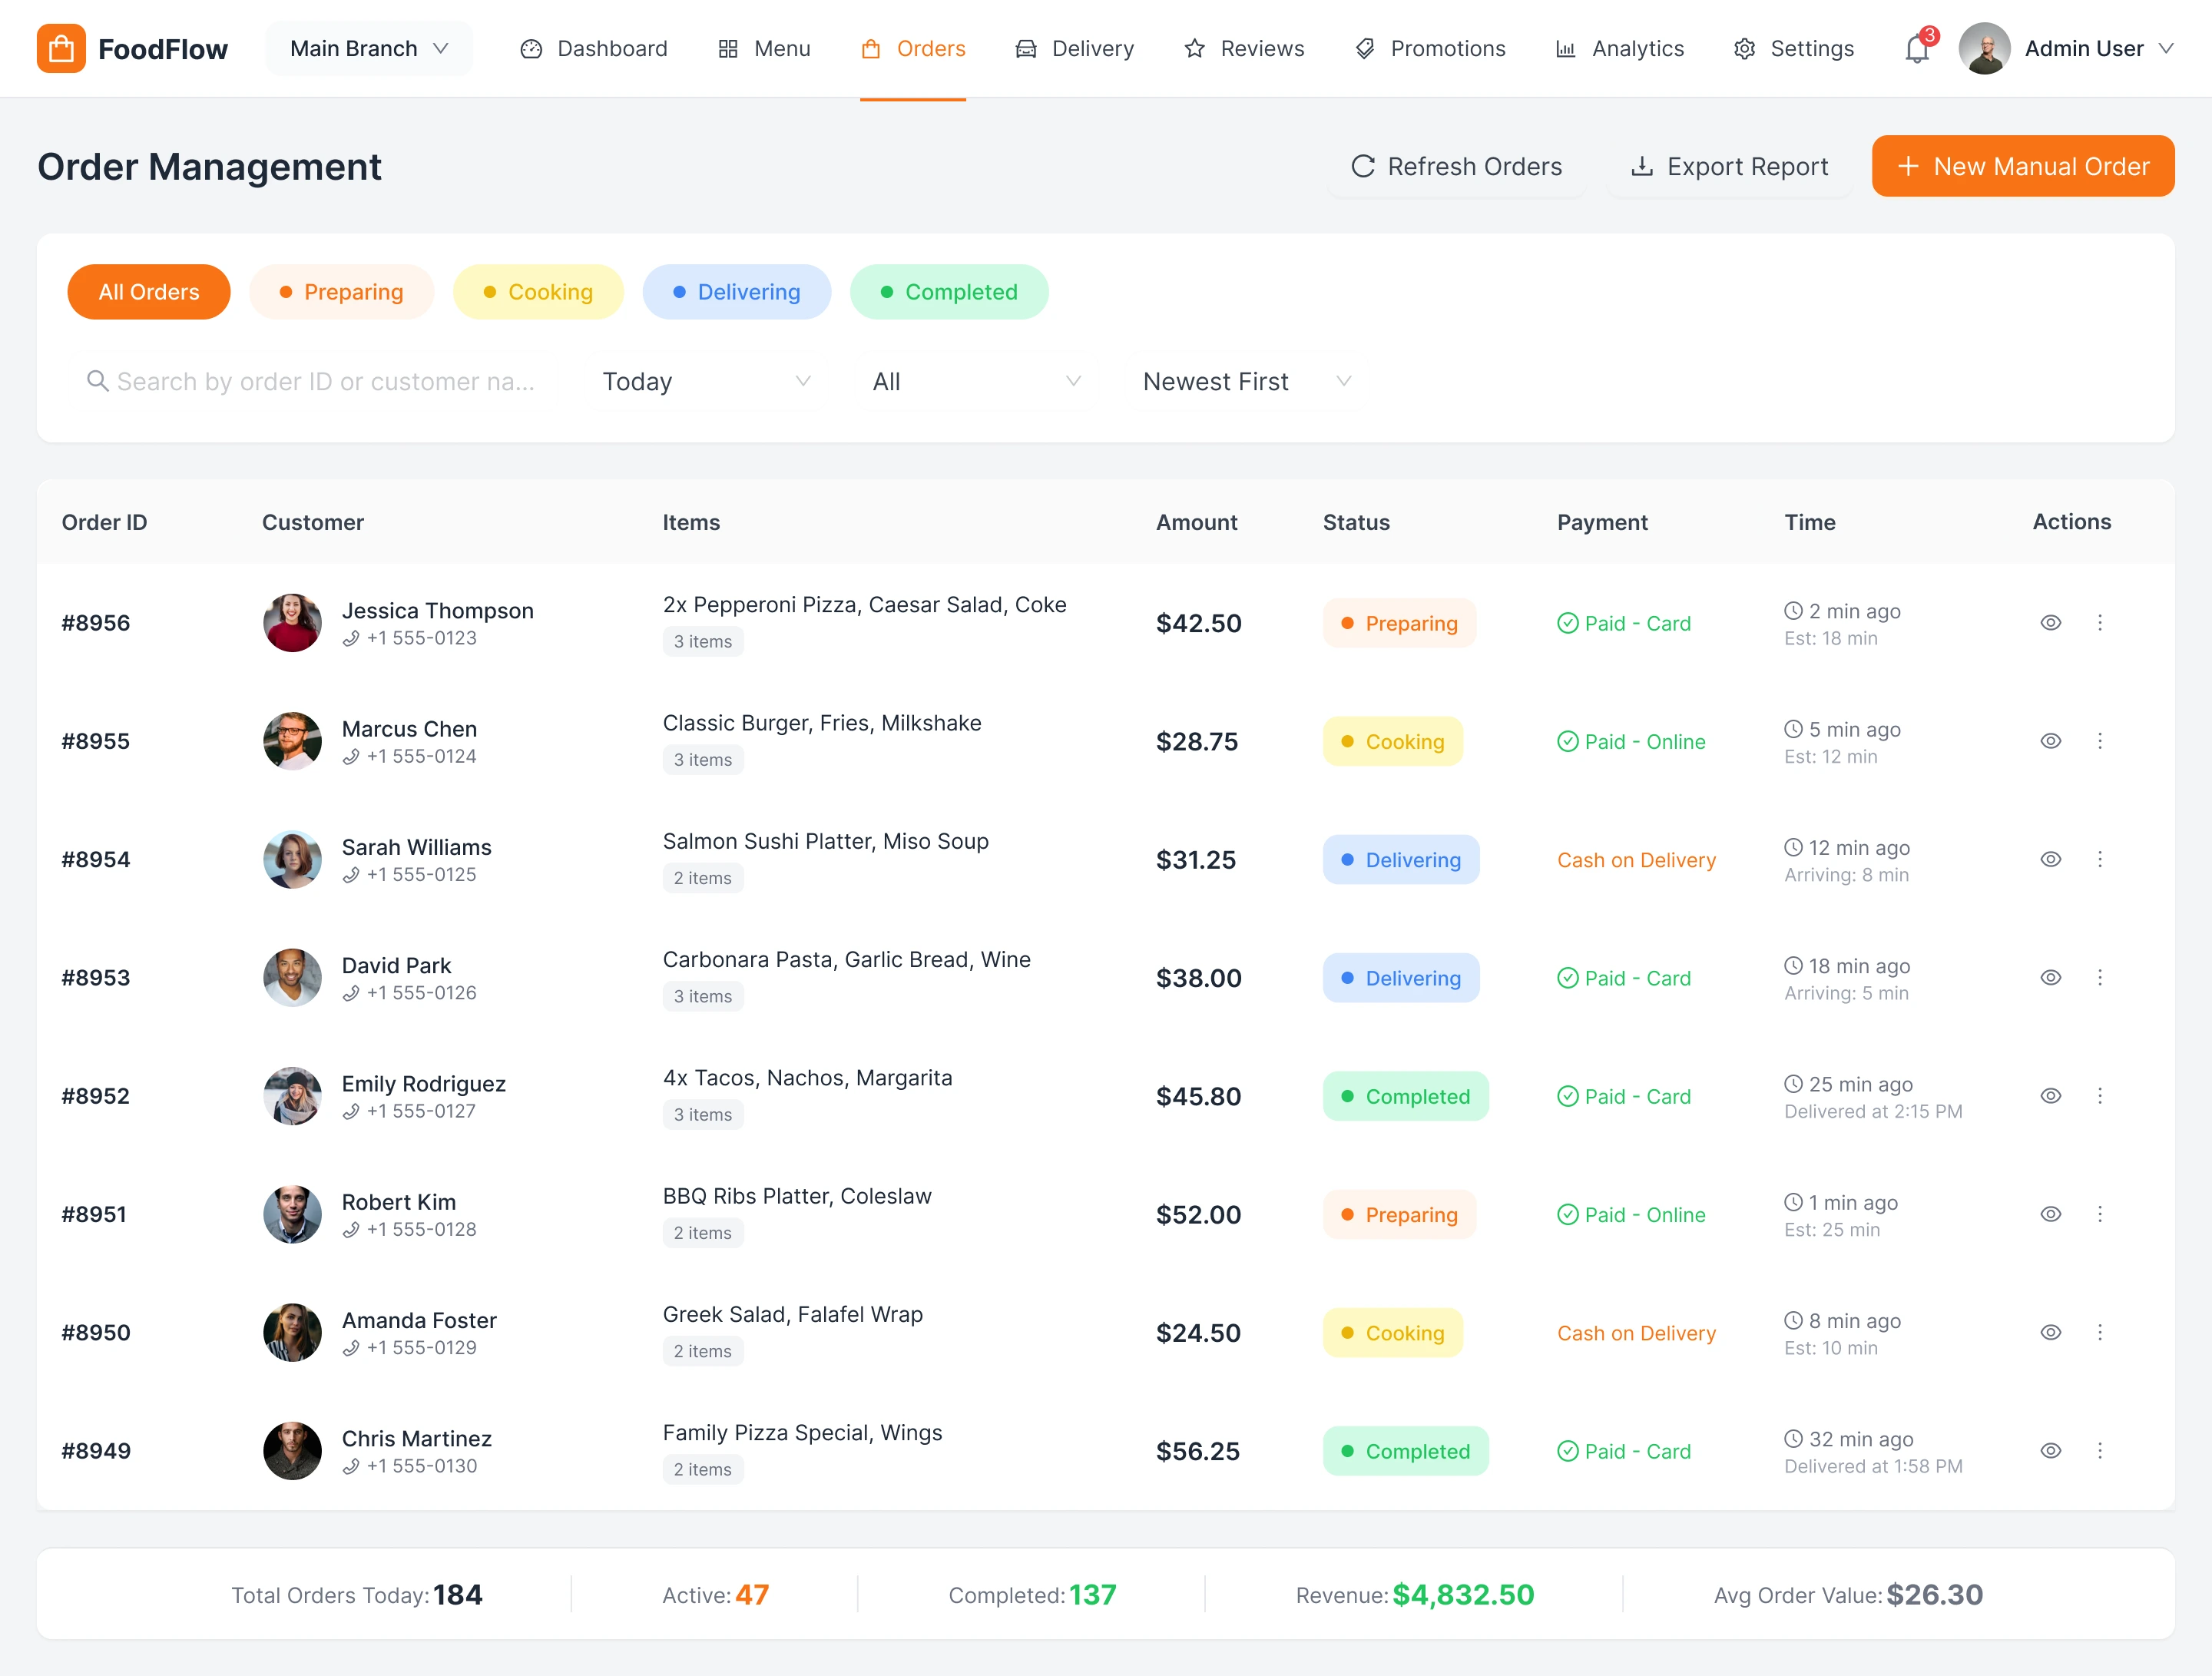The image size is (2212, 1676).
Task: Click the magnifier search icon
Action: click(97, 381)
